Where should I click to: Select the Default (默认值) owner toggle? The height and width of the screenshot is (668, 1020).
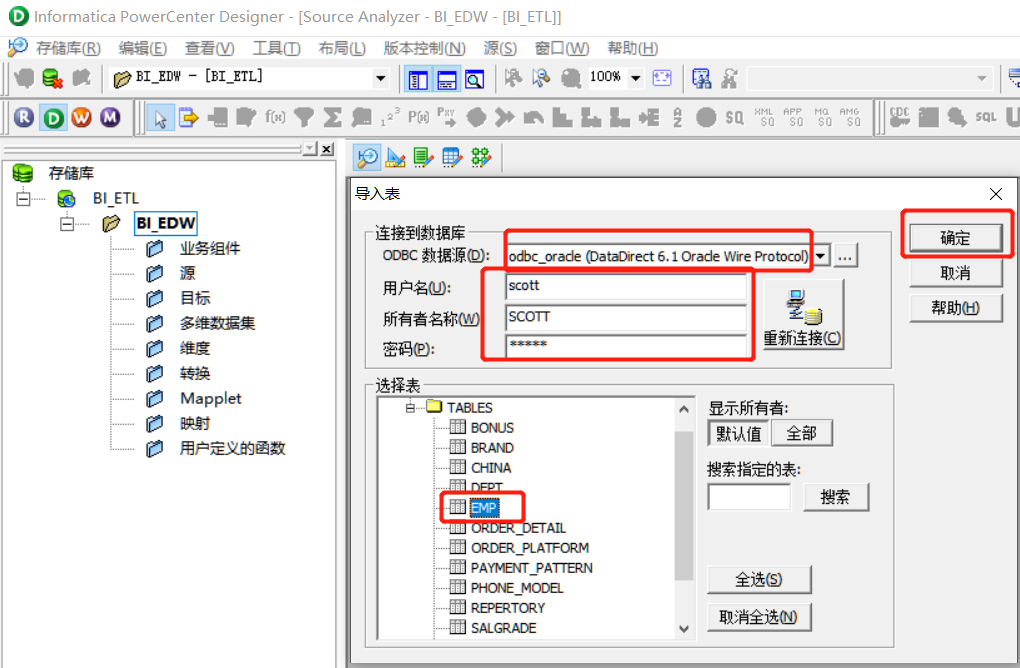click(738, 433)
